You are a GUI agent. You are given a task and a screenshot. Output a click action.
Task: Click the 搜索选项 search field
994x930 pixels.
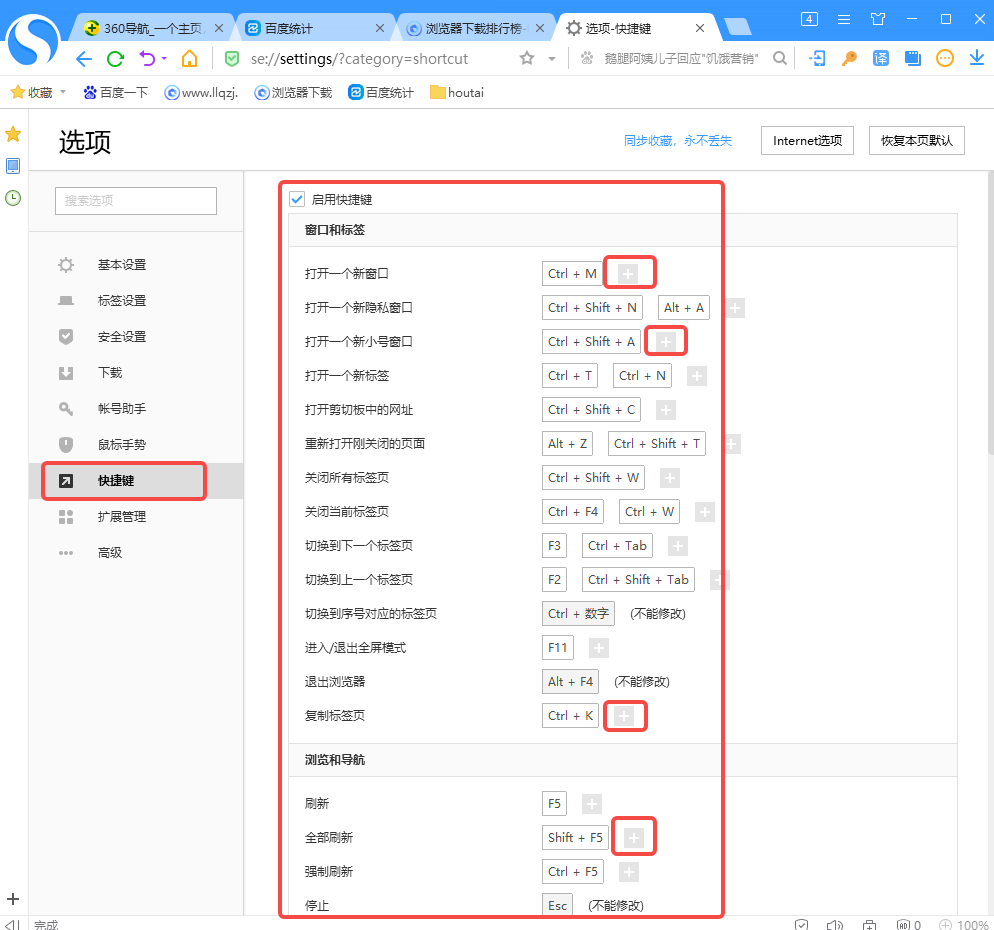click(x=136, y=201)
